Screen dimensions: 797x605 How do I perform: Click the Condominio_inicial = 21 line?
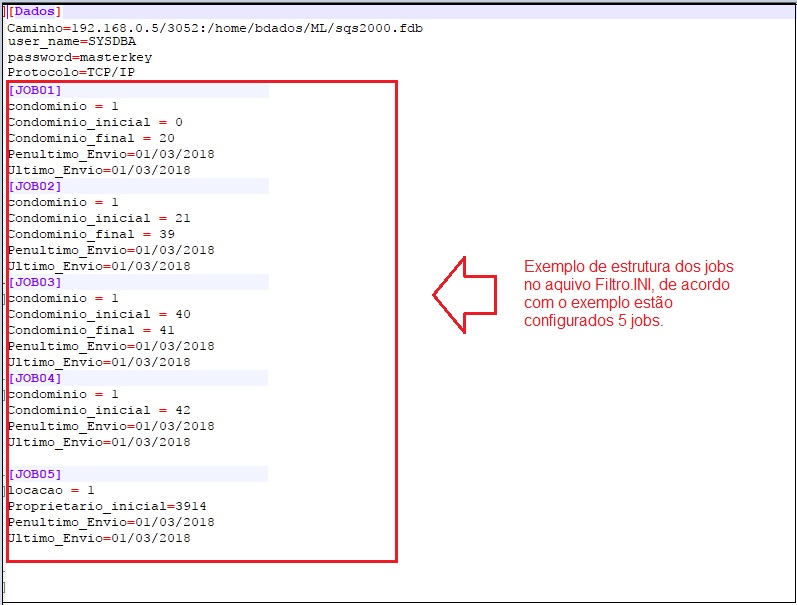click(99, 218)
